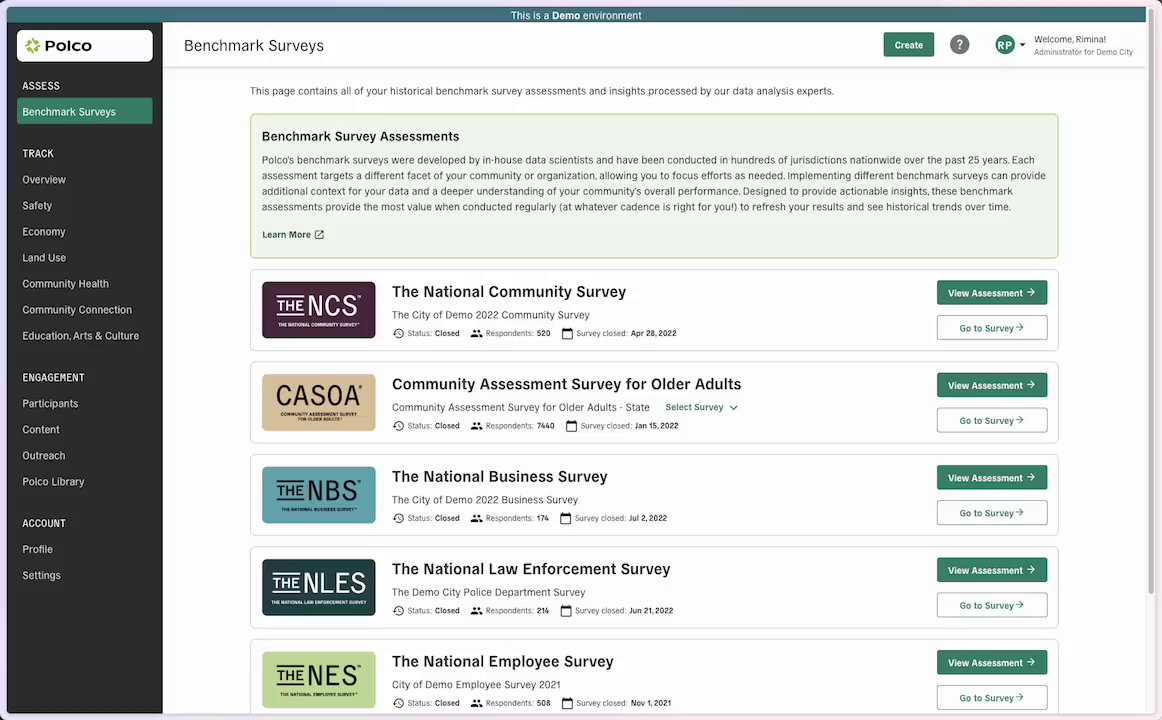
Task: Click status history icon for National Employee Survey
Action: [x=399, y=704]
